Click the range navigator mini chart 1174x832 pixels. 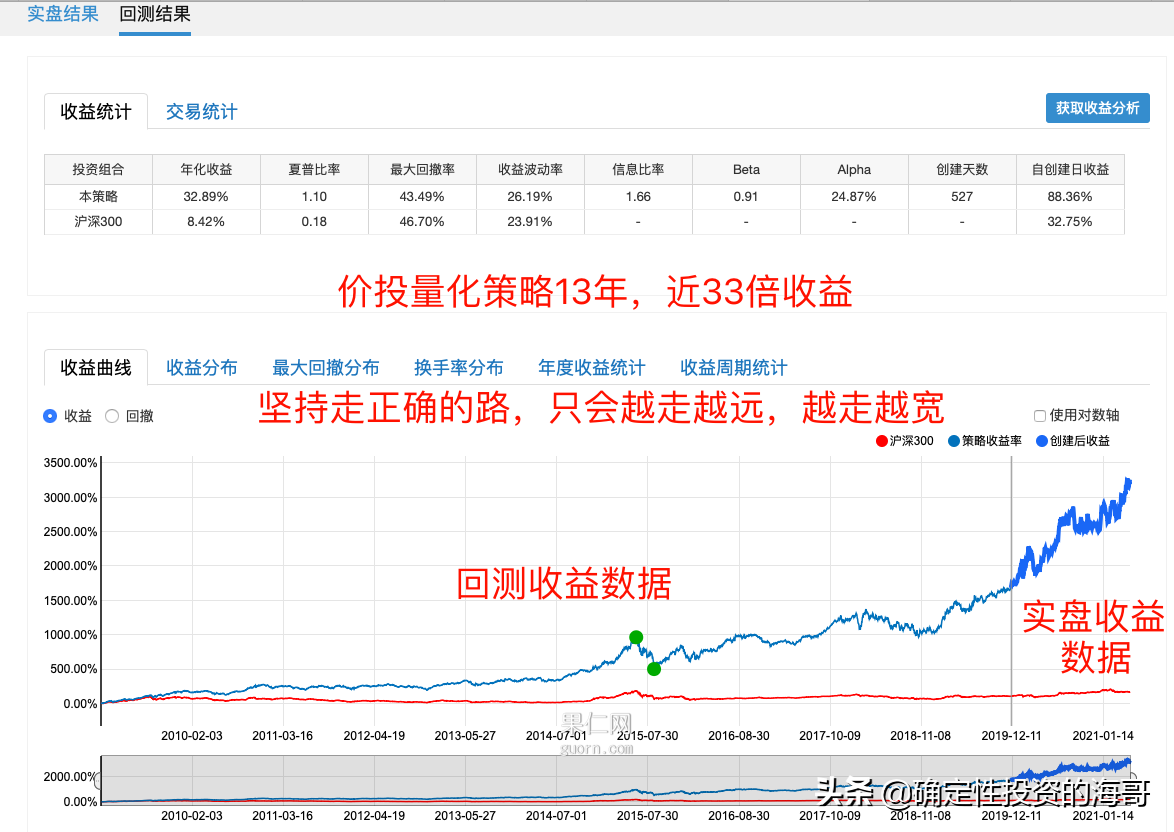tap(615, 780)
